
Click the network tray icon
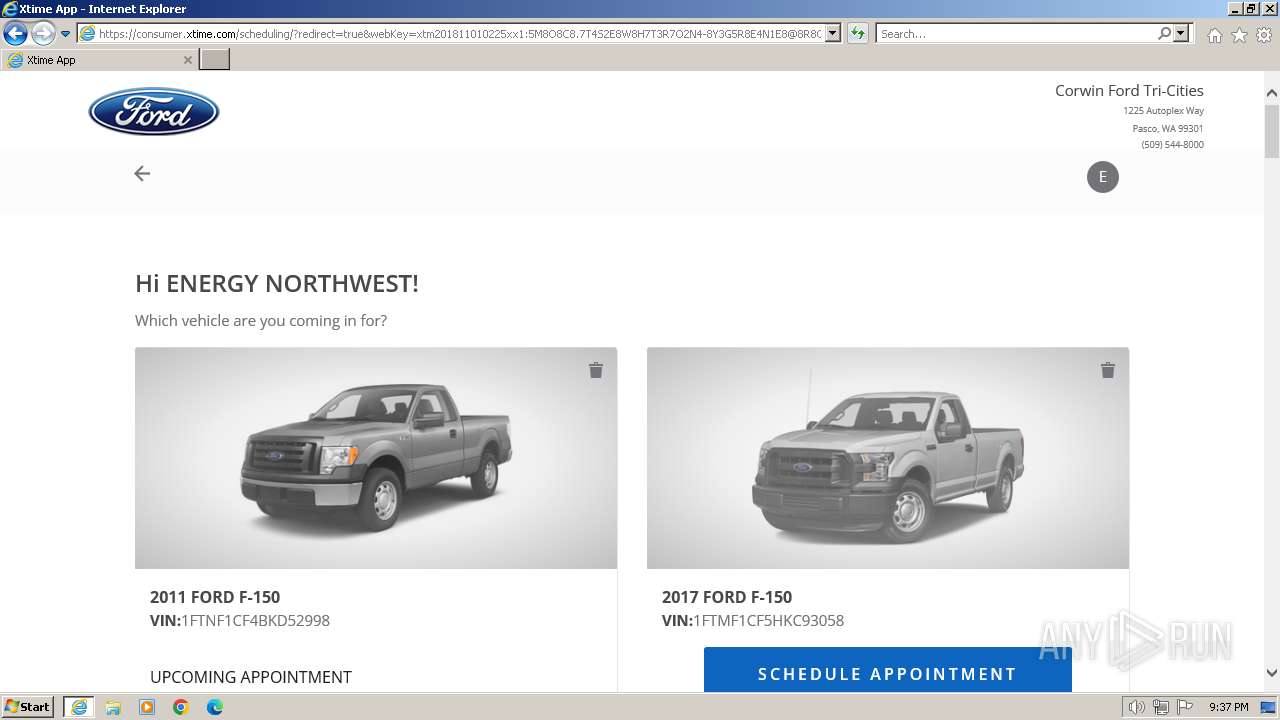[x=1161, y=707]
